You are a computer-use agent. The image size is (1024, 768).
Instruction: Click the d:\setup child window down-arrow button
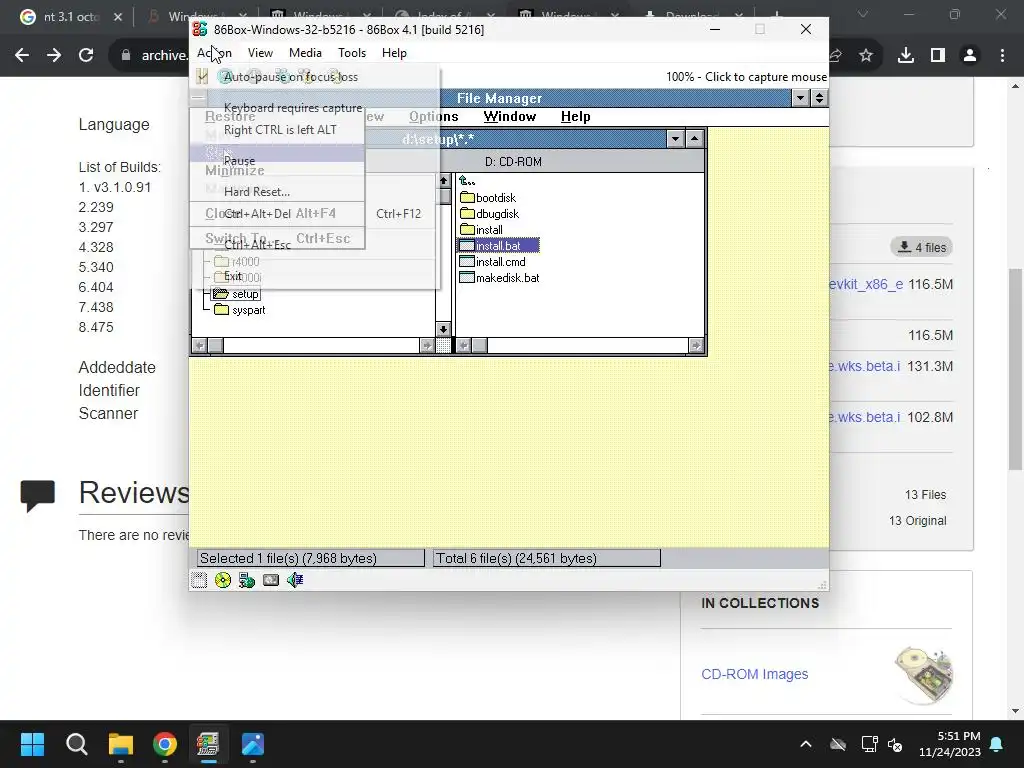pyautogui.click(x=675, y=138)
